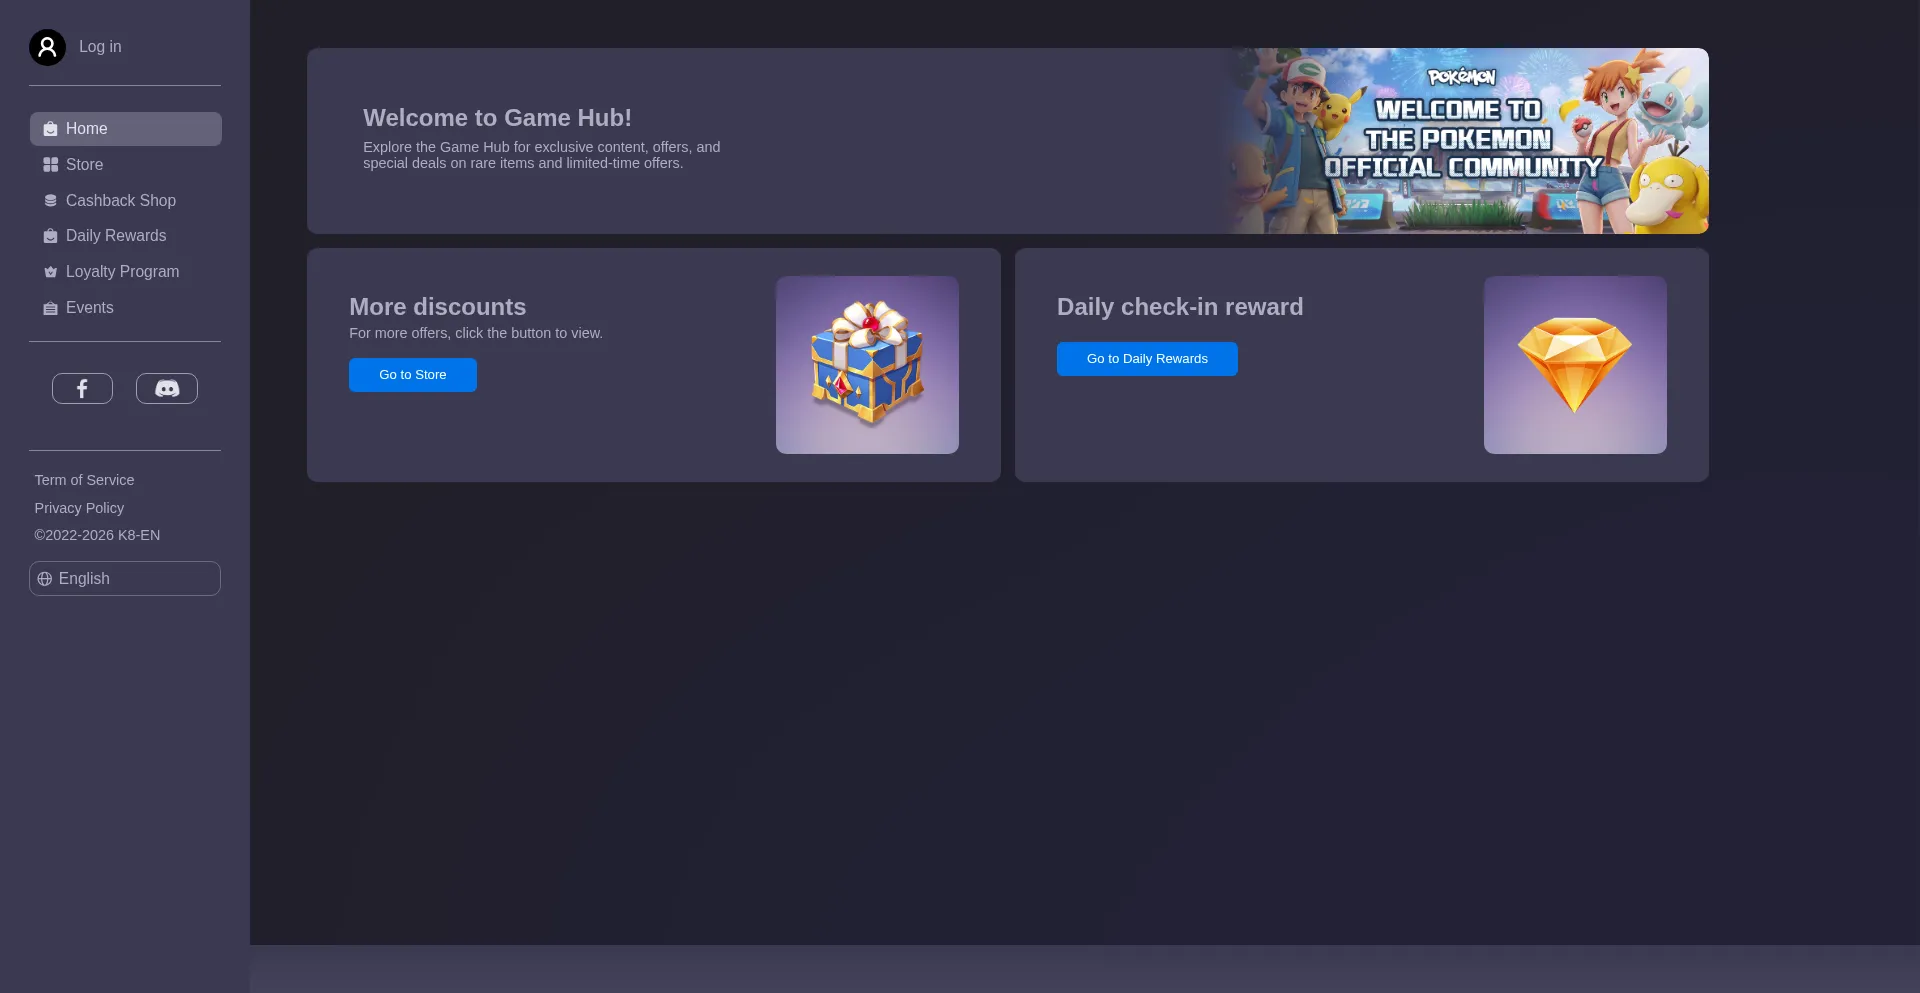Viewport: 1920px width, 993px height.
Task: Click the orange diamond reward image
Action: [1575, 365]
